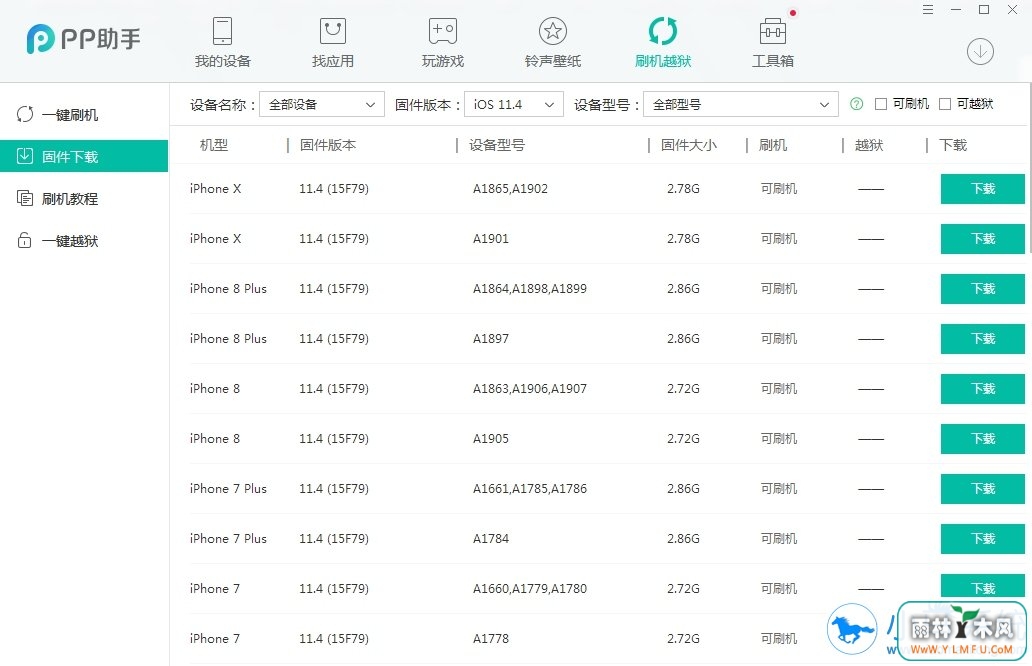1032x666 pixels.
Task: Click the 一键越狱 lock icon
Action: coord(24,240)
